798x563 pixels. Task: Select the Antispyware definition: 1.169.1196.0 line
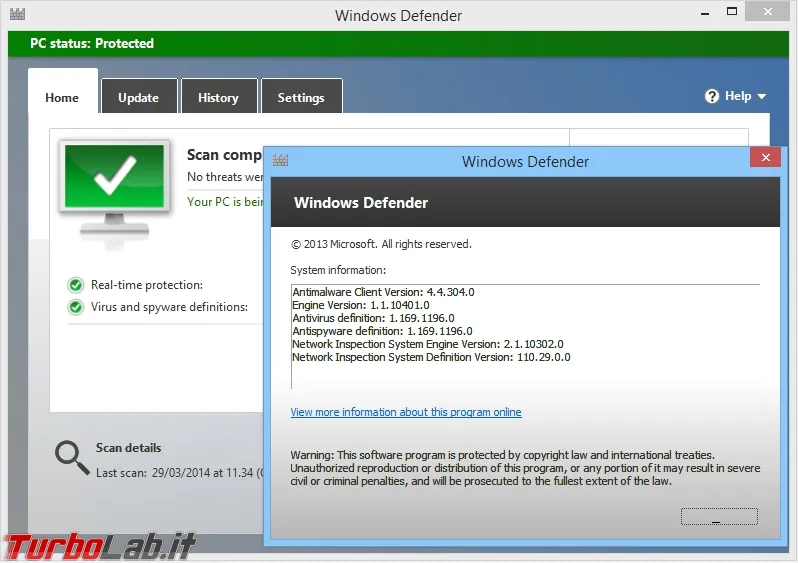[382, 331]
